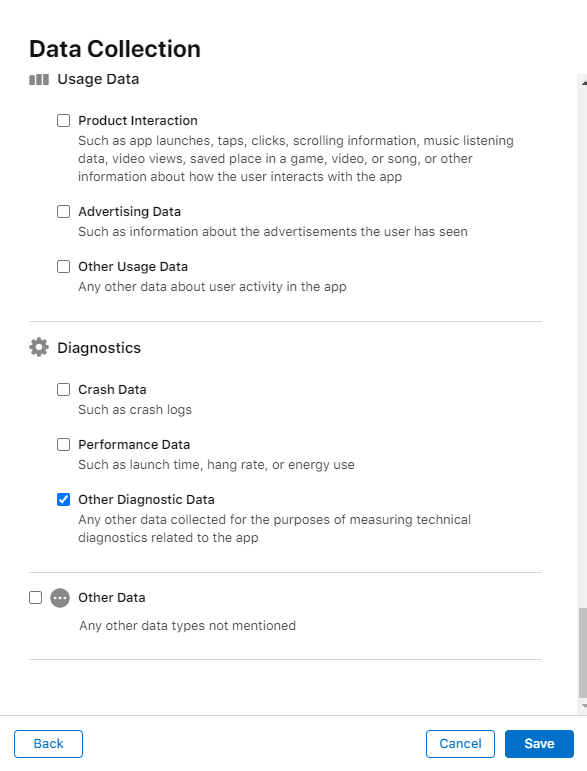
Task: Click the Save button
Action: pos(539,743)
